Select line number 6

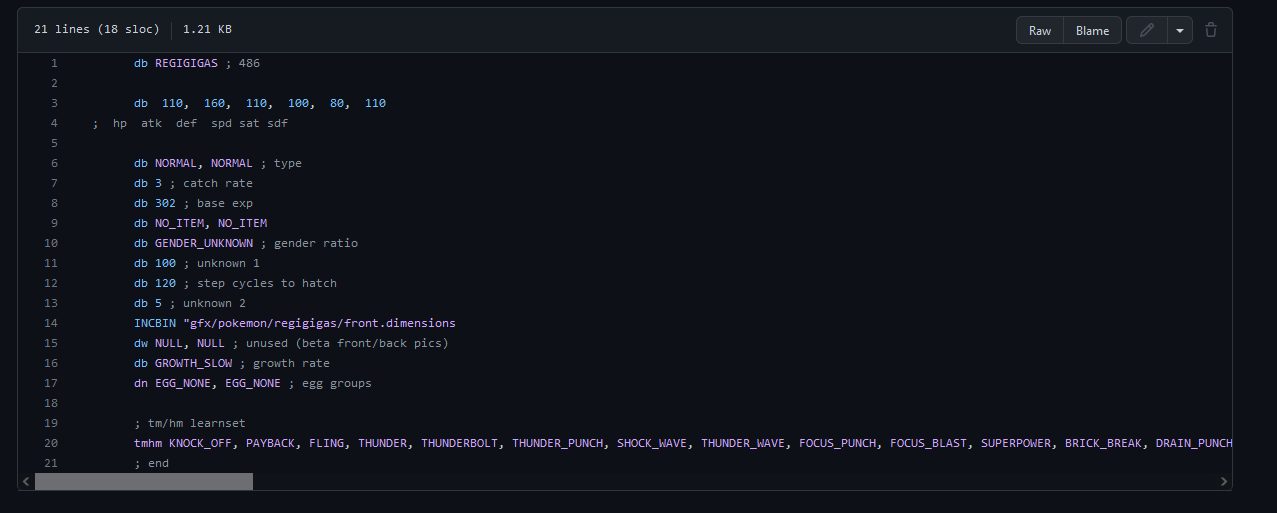pyautogui.click(x=54, y=163)
